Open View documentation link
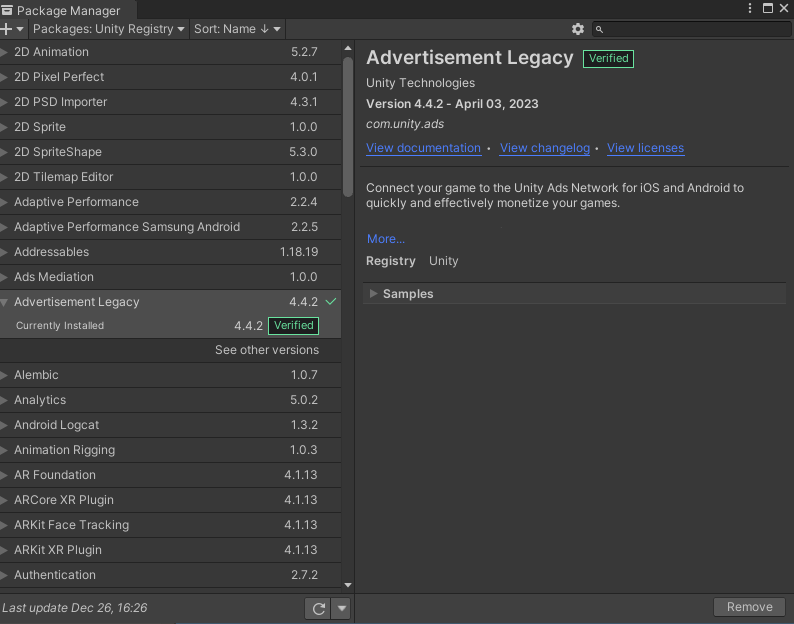This screenshot has width=794, height=624. pos(423,148)
